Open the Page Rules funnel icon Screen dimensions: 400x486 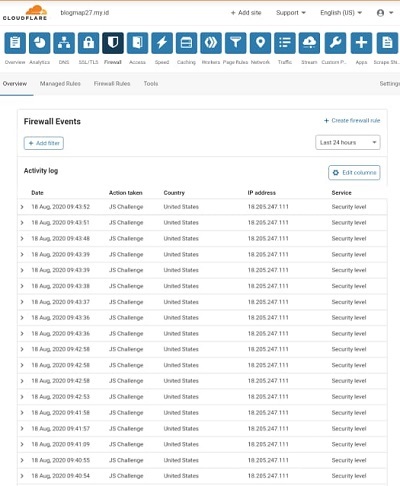236,43
